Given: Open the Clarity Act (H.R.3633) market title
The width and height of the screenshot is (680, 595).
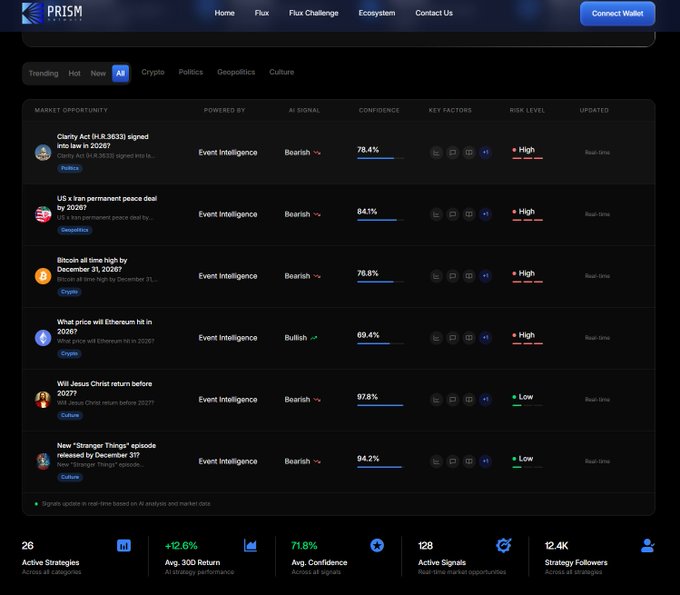Looking at the screenshot, I should tap(102, 141).
